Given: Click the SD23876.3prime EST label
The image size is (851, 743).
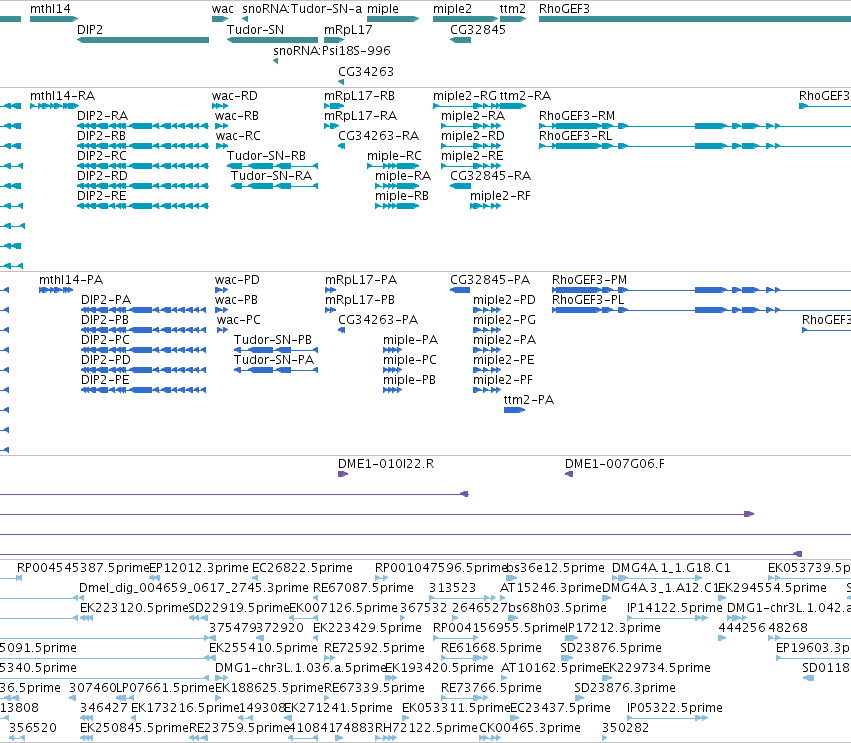Looking at the screenshot, I should [625, 688].
